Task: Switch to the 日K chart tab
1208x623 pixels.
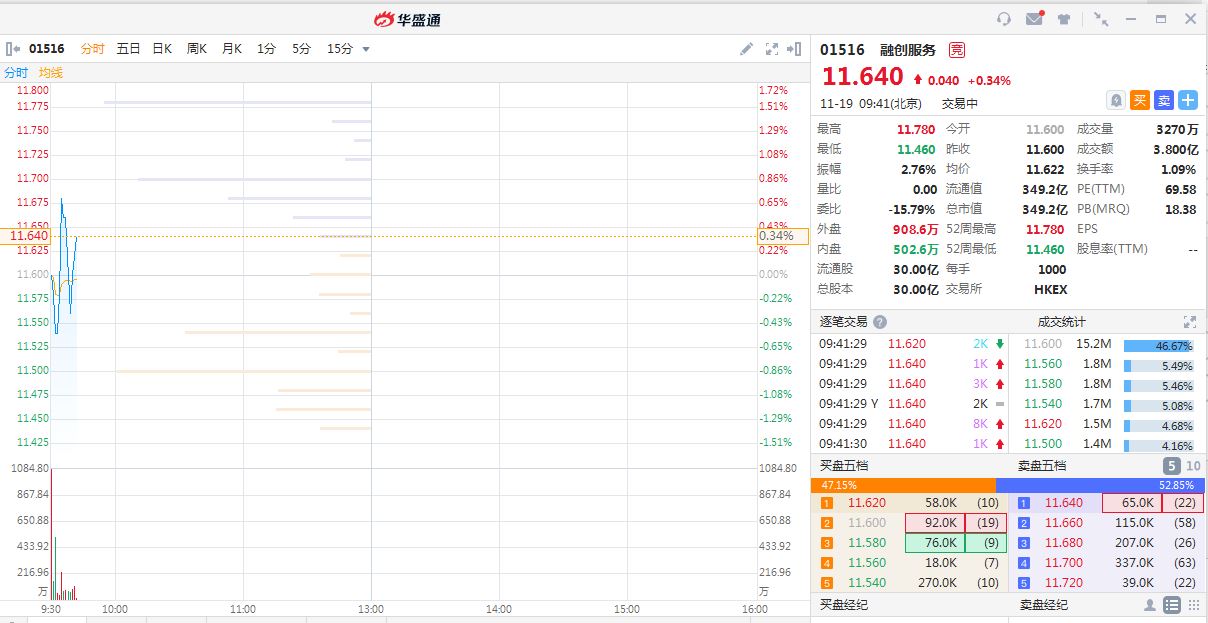Action: point(162,49)
